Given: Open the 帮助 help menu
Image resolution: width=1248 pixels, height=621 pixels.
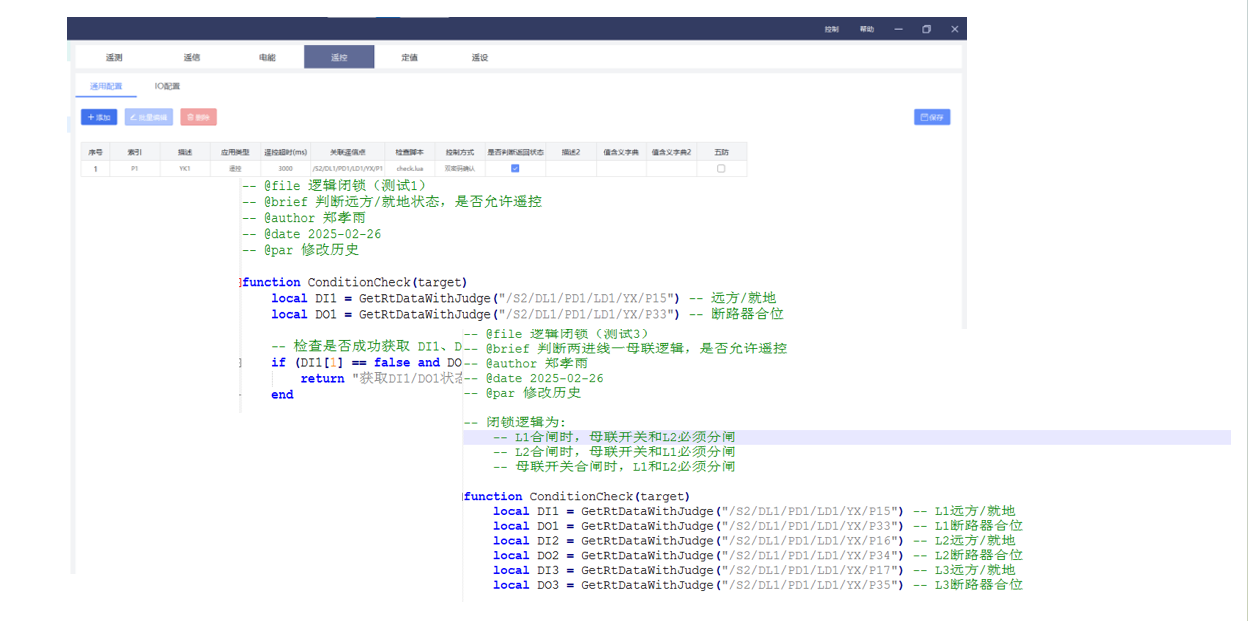Looking at the screenshot, I should click(866, 29).
